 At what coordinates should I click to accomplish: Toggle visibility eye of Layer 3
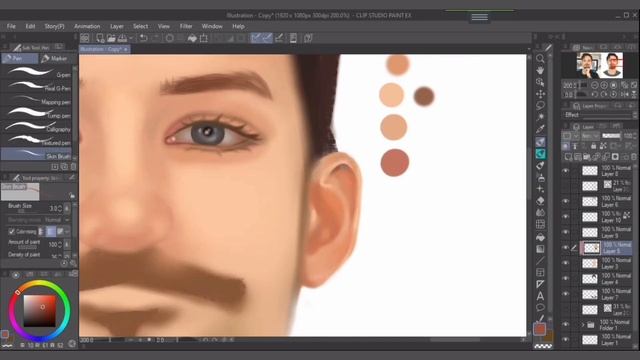[565, 263]
